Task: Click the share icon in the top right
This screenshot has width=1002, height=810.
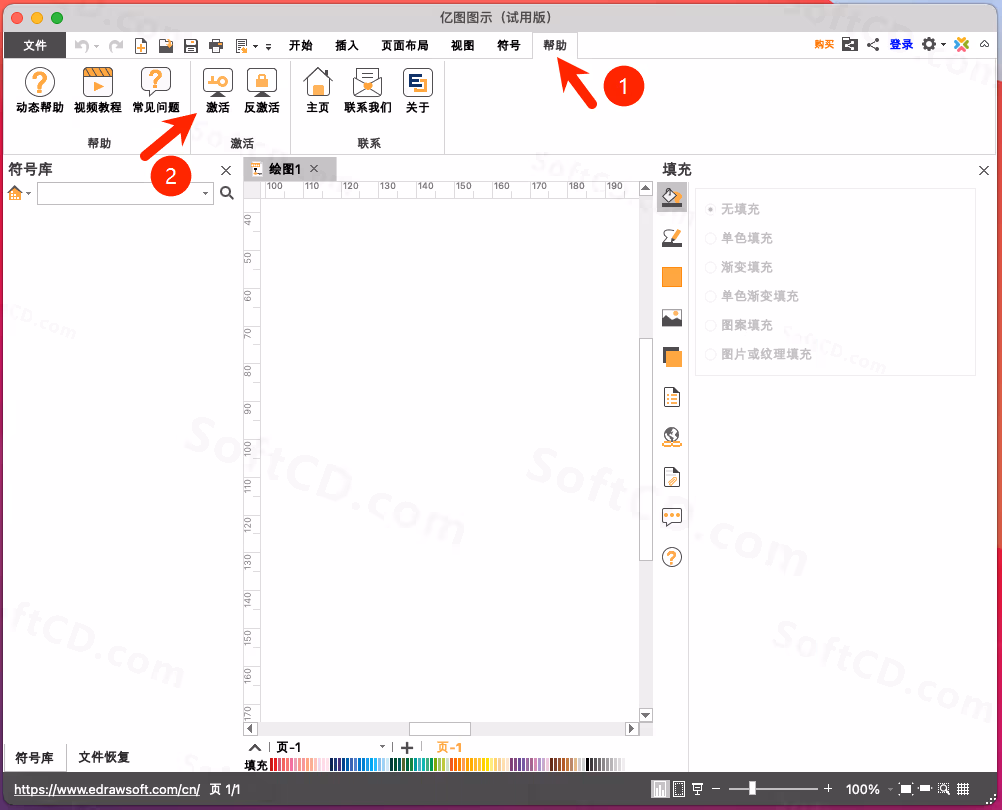Action: point(873,44)
